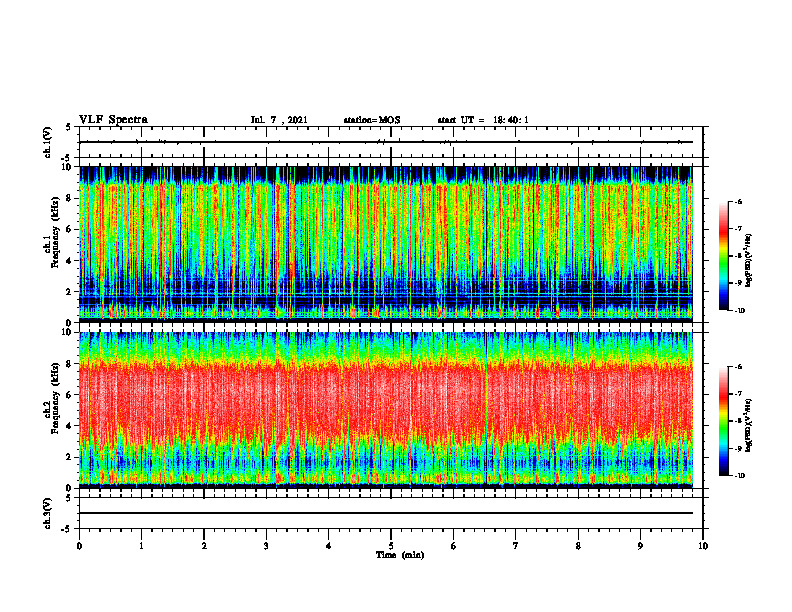Click the "4" kHz tick on ch.2 frequency axis

tap(70, 426)
